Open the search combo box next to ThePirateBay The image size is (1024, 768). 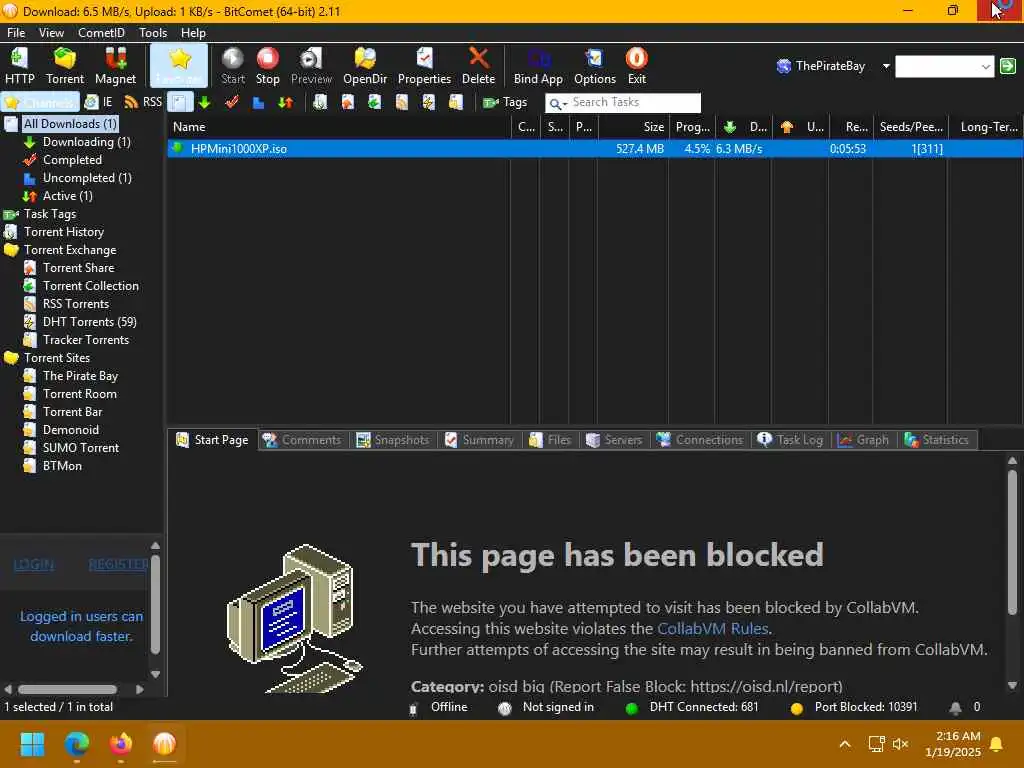(x=944, y=66)
